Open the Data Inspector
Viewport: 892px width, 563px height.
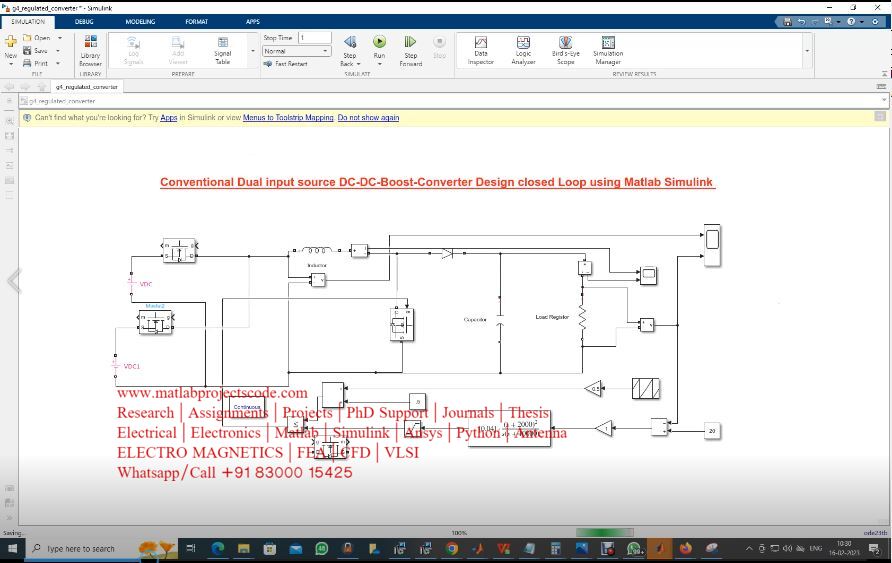point(481,51)
